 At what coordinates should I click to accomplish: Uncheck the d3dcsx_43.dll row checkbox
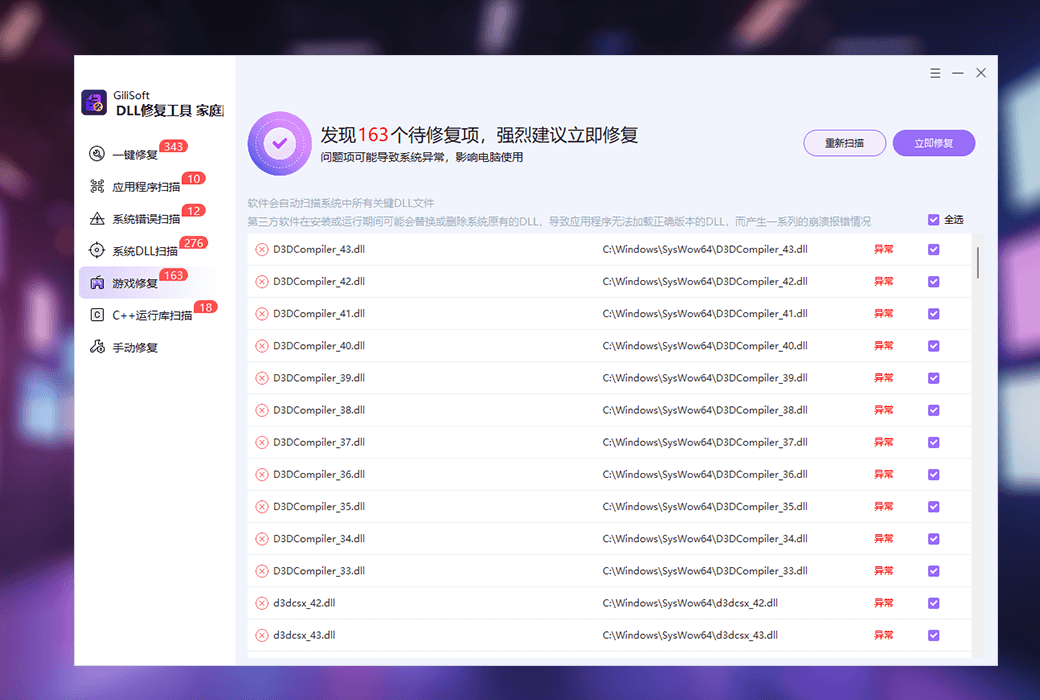tap(933, 636)
